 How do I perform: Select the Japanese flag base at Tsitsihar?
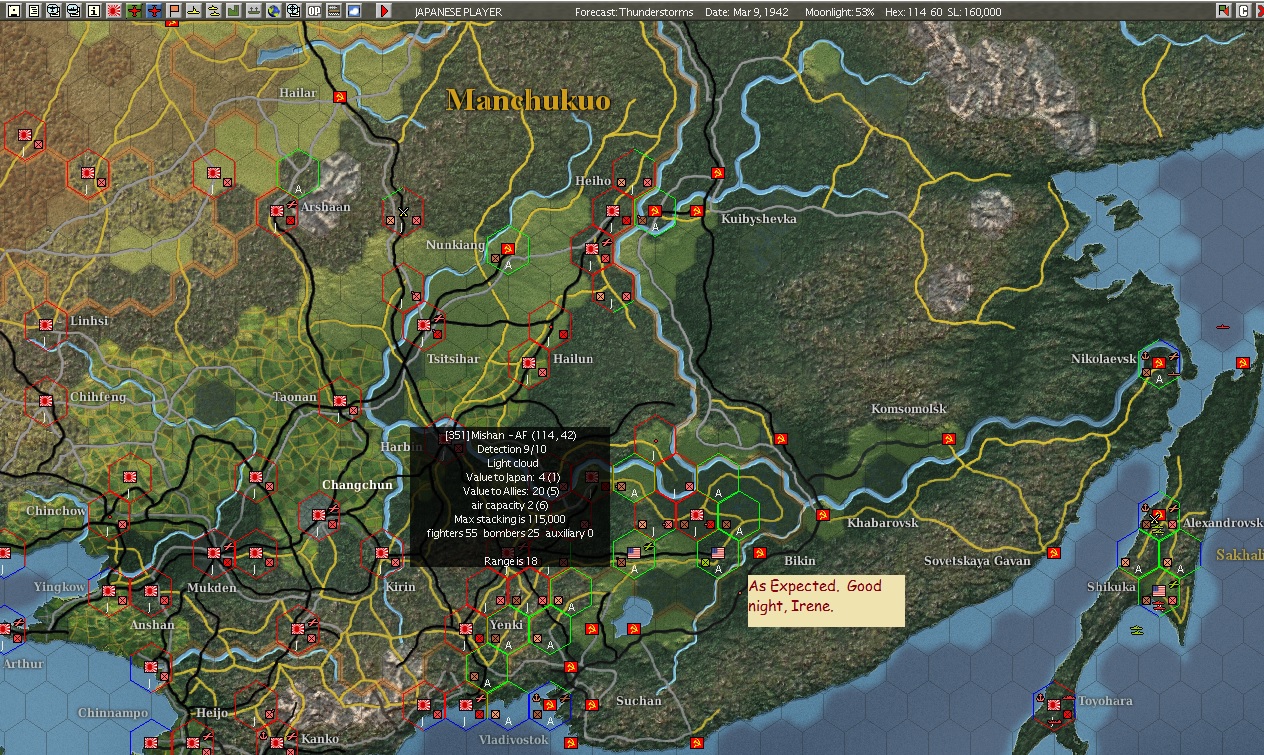point(424,325)
